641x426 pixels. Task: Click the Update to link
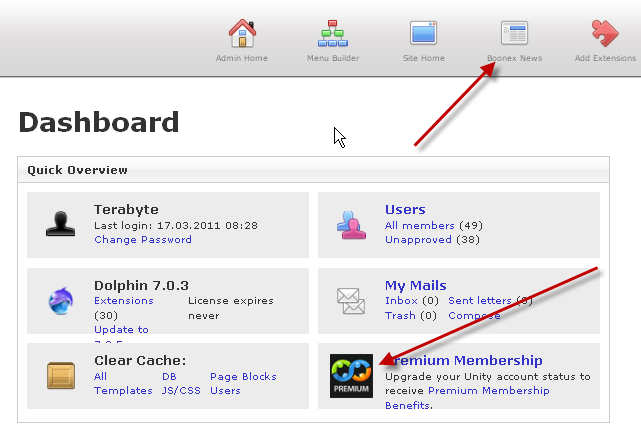point(121,330)
